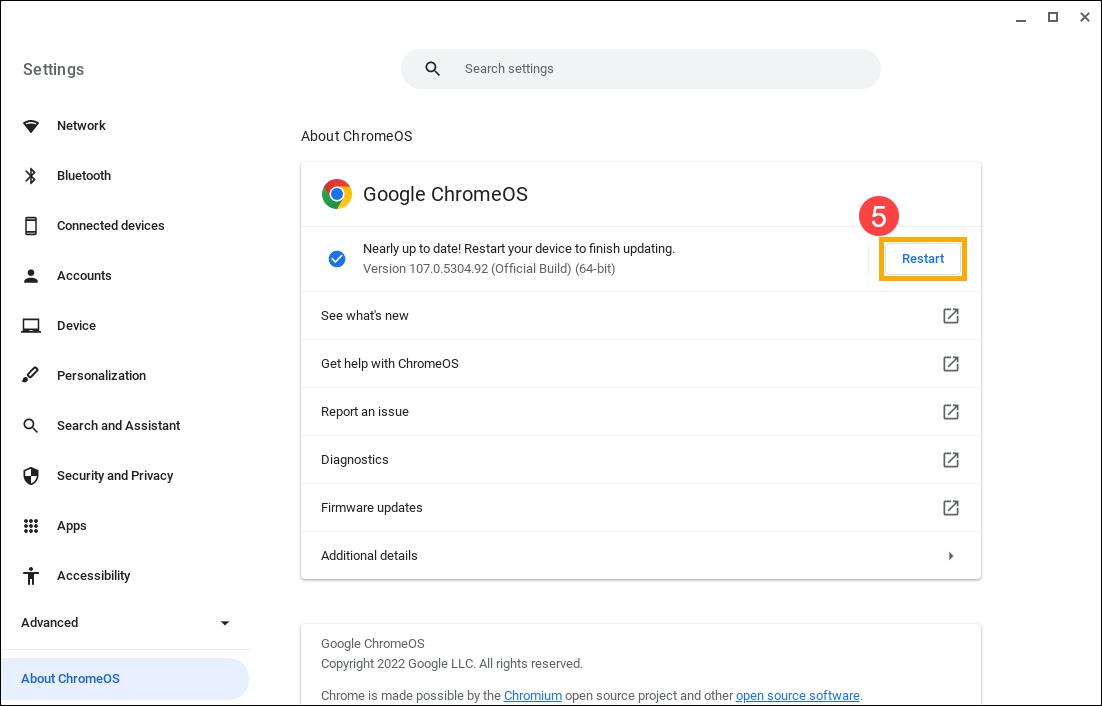Maximize the Settings window
This screenshot has width=1102, height=706.
tap(1053, 18)
